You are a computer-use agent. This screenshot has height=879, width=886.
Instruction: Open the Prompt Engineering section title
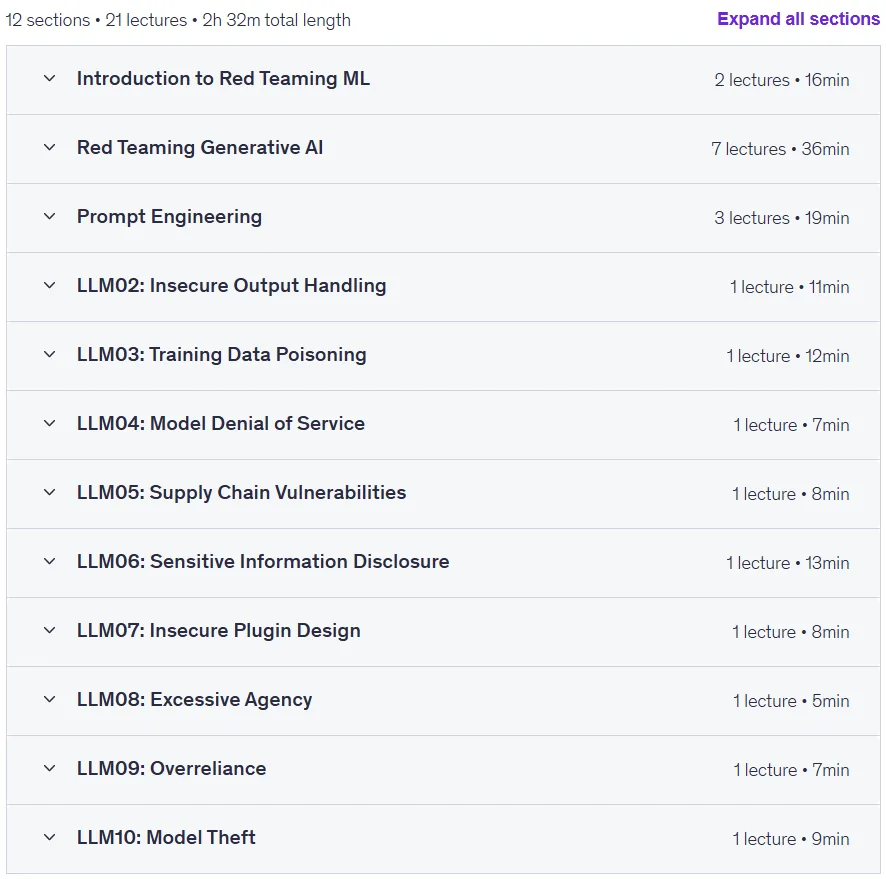coord(170,217)
